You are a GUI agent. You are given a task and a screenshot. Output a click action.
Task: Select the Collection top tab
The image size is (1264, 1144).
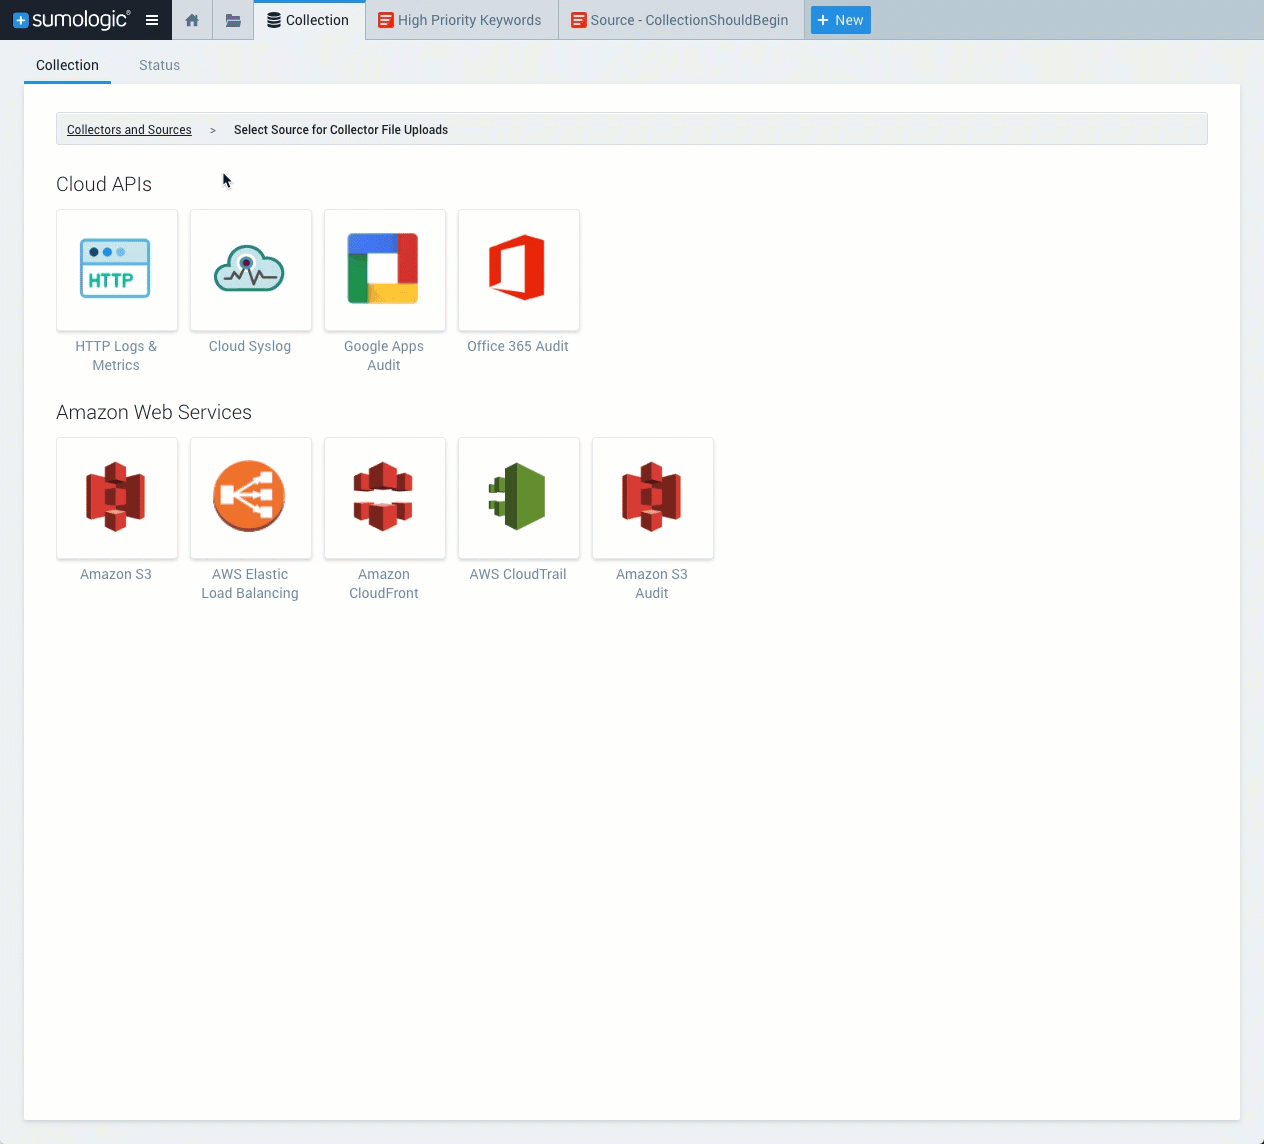coord(308,20)
